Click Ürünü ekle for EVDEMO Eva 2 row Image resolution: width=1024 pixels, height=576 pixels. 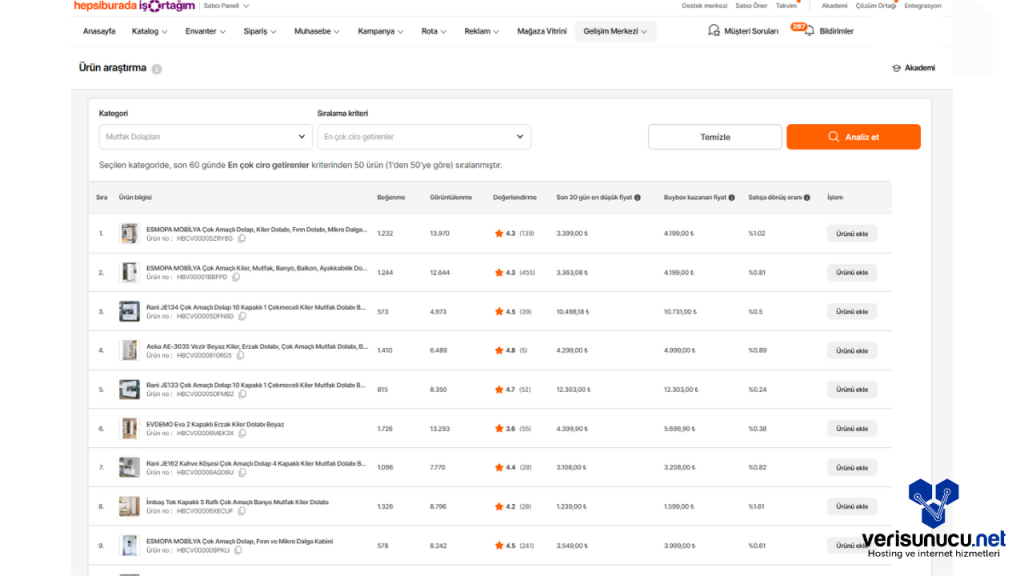[852, 428]
